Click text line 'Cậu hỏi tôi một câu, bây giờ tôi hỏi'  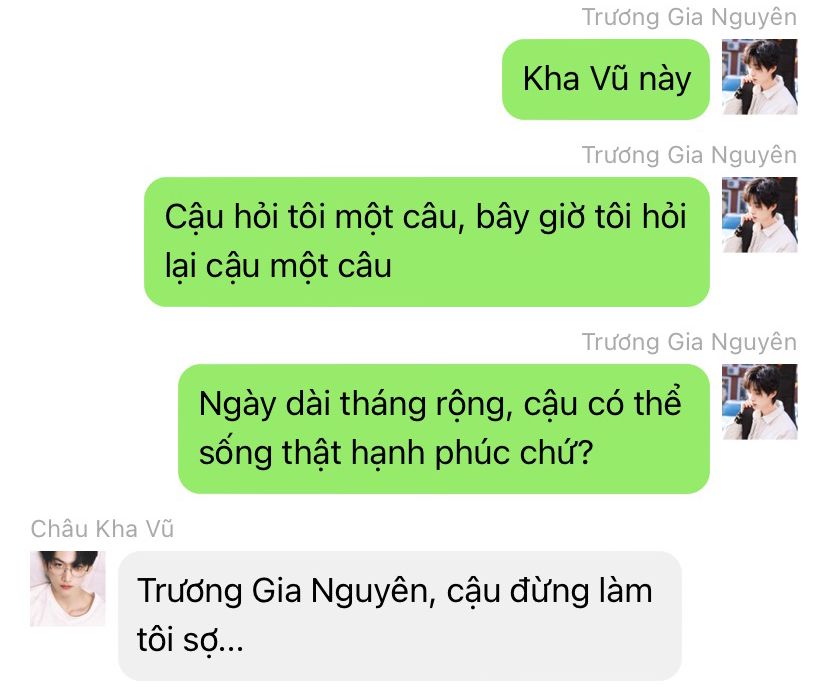tap(426, 217)
